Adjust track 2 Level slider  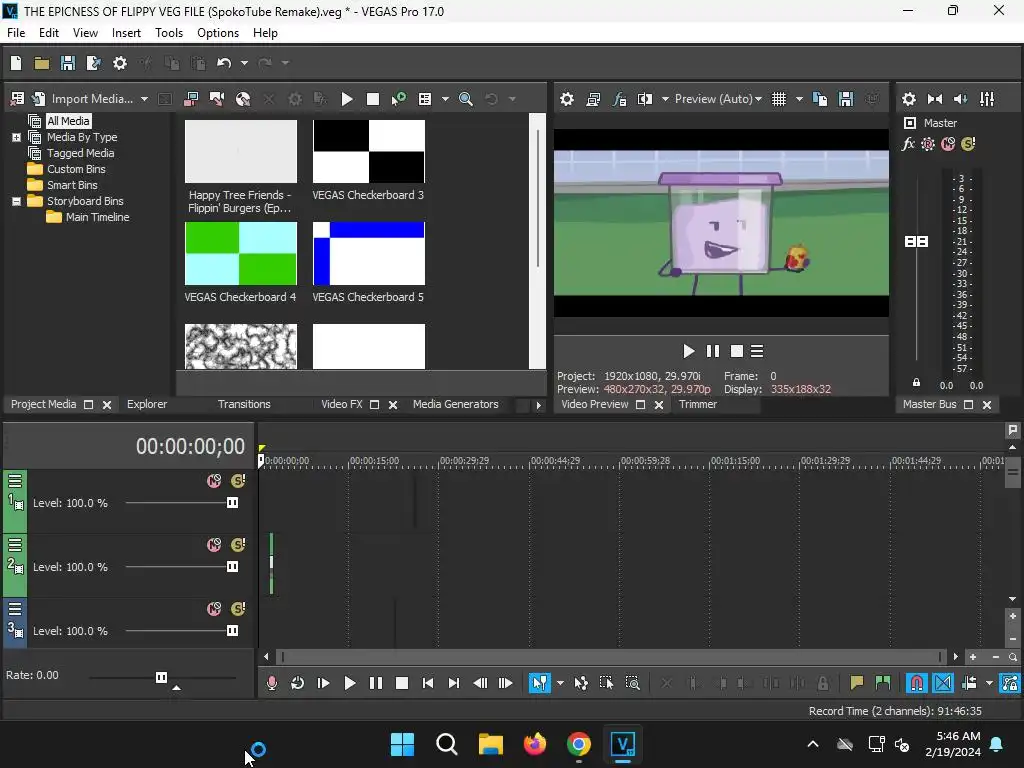tap(232, 567)
